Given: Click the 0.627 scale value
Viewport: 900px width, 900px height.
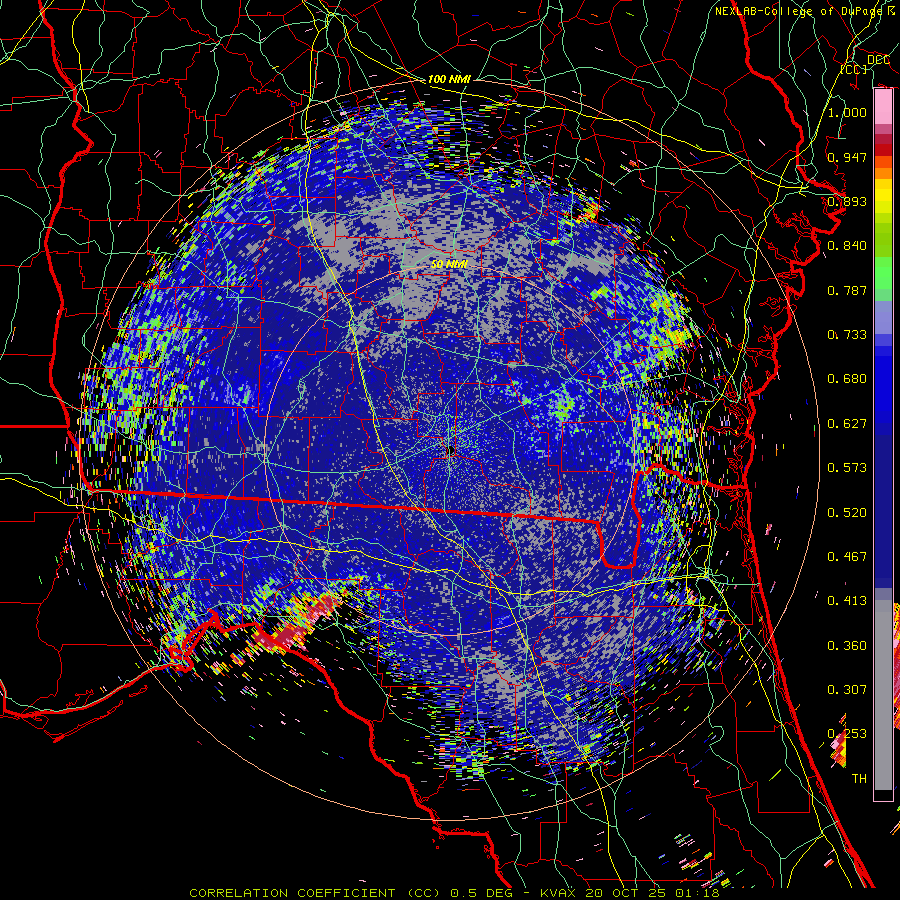Looking at the screenshot, I should point(847,424).
